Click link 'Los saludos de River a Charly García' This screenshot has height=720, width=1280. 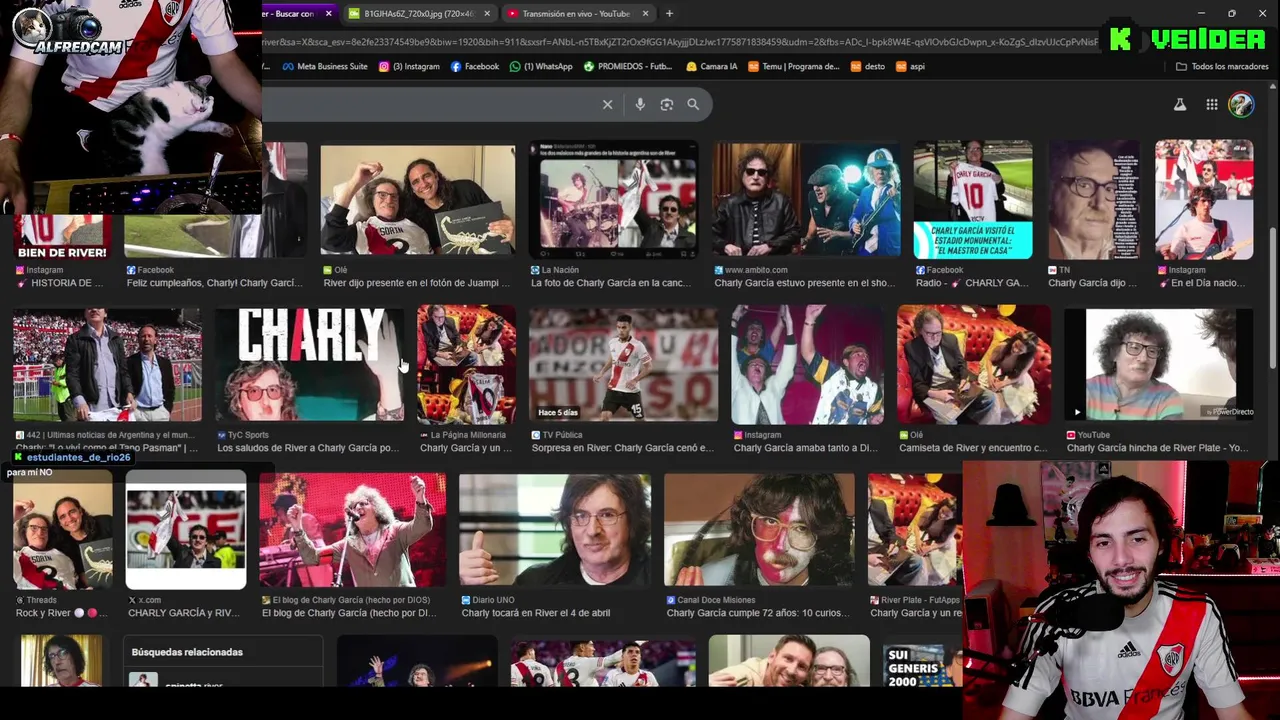point(308,448)
